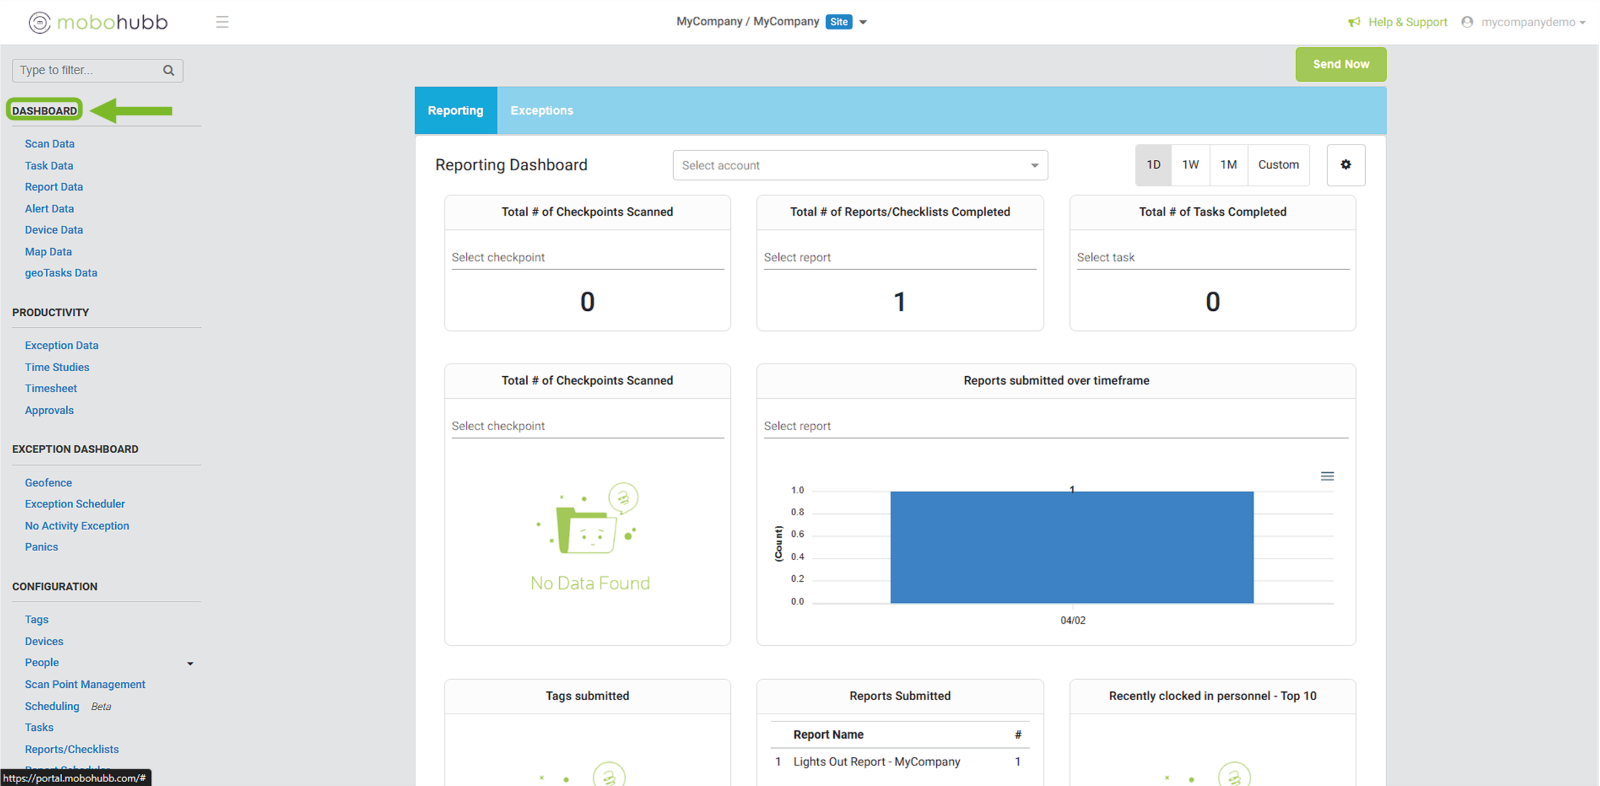Select the 1D timeframe toggle
This screenshot has width=1600, height=786.
point(1153,165)
